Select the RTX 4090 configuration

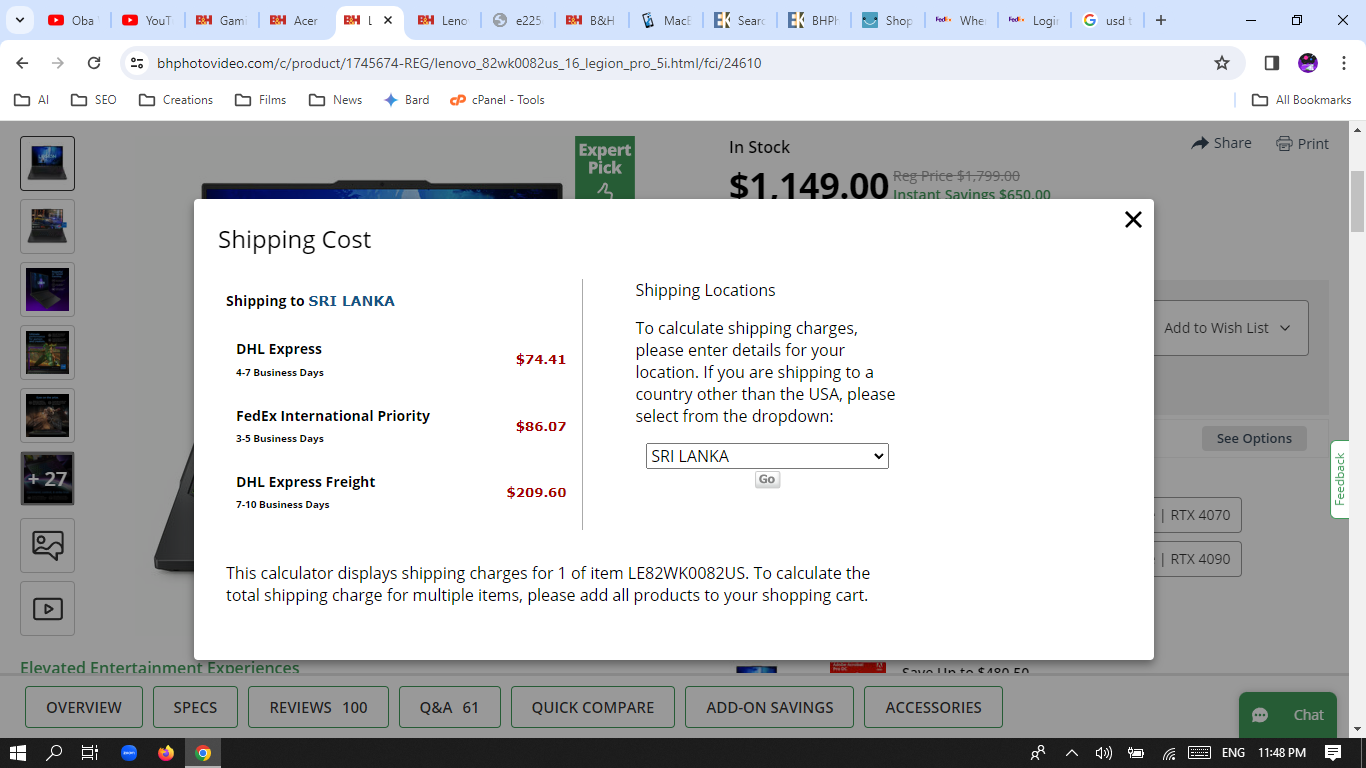click(x=1197, y=559)
